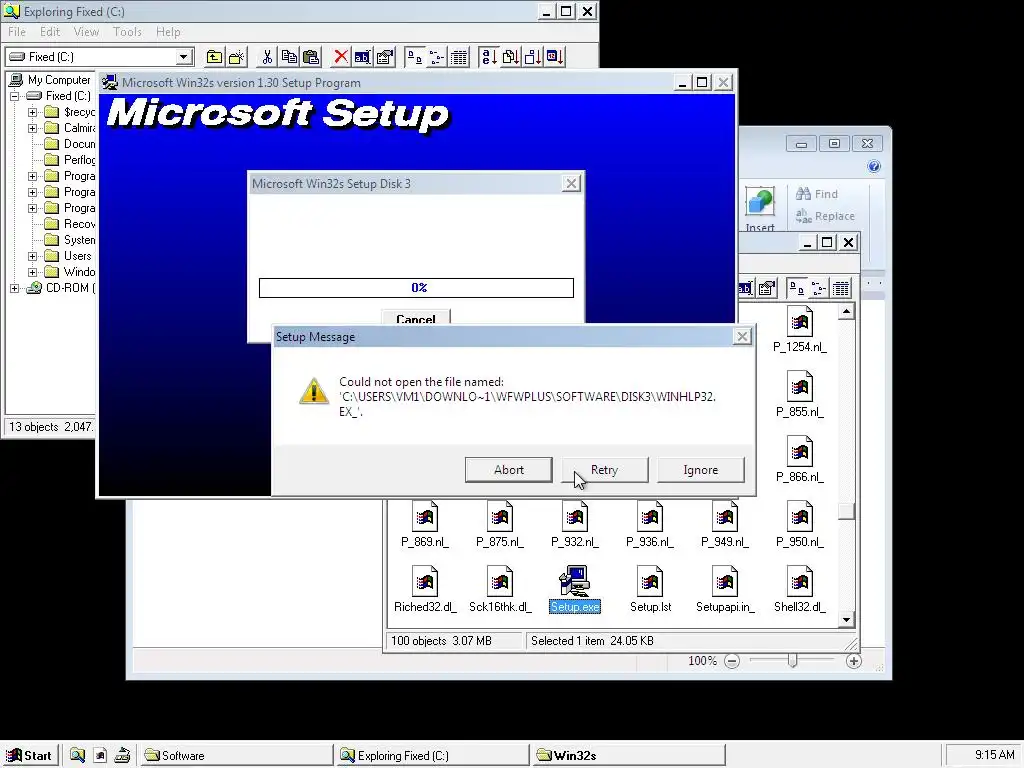Close the Setup Message dialog
The height and width of the screenshot is (768, 1024).
point(743,336)
